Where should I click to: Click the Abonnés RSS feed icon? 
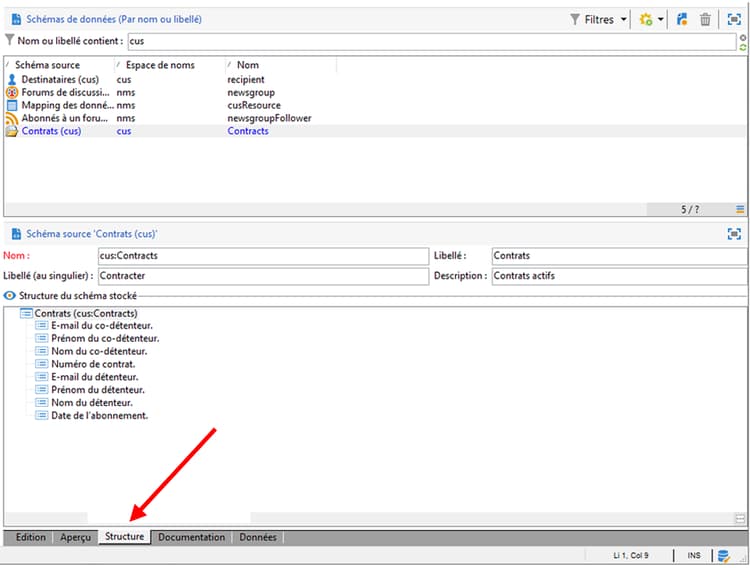point(12,118)
